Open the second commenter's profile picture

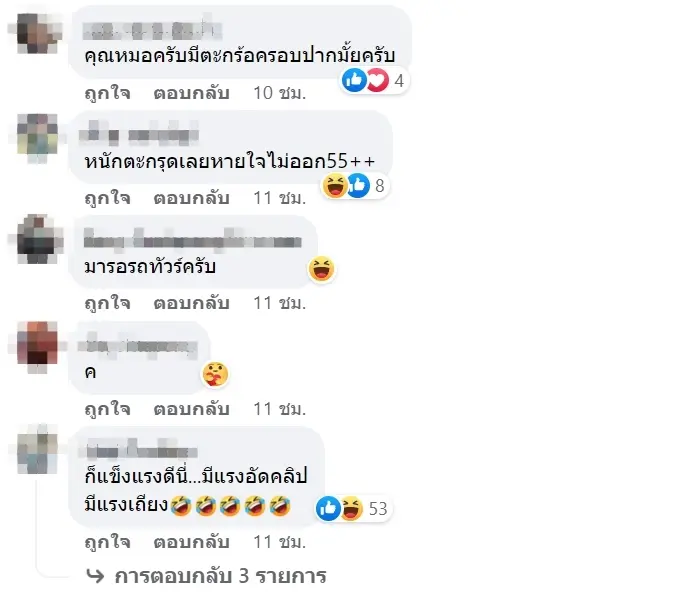(x=37, y=138)
